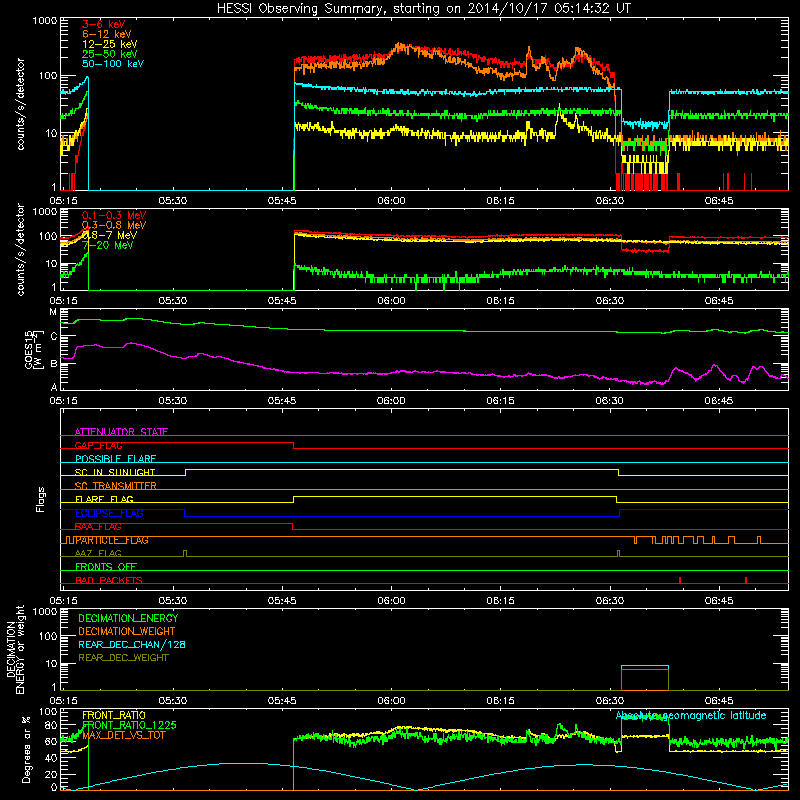Select the POSSIBLE_FLARE flag label
This screenshot has width=800, height=800.
pos(115,459)
